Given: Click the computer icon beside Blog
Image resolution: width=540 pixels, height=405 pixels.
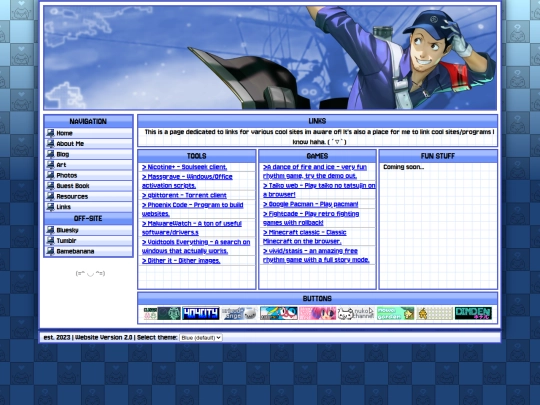Looking at the screenshot, I should tap(50, 154).
